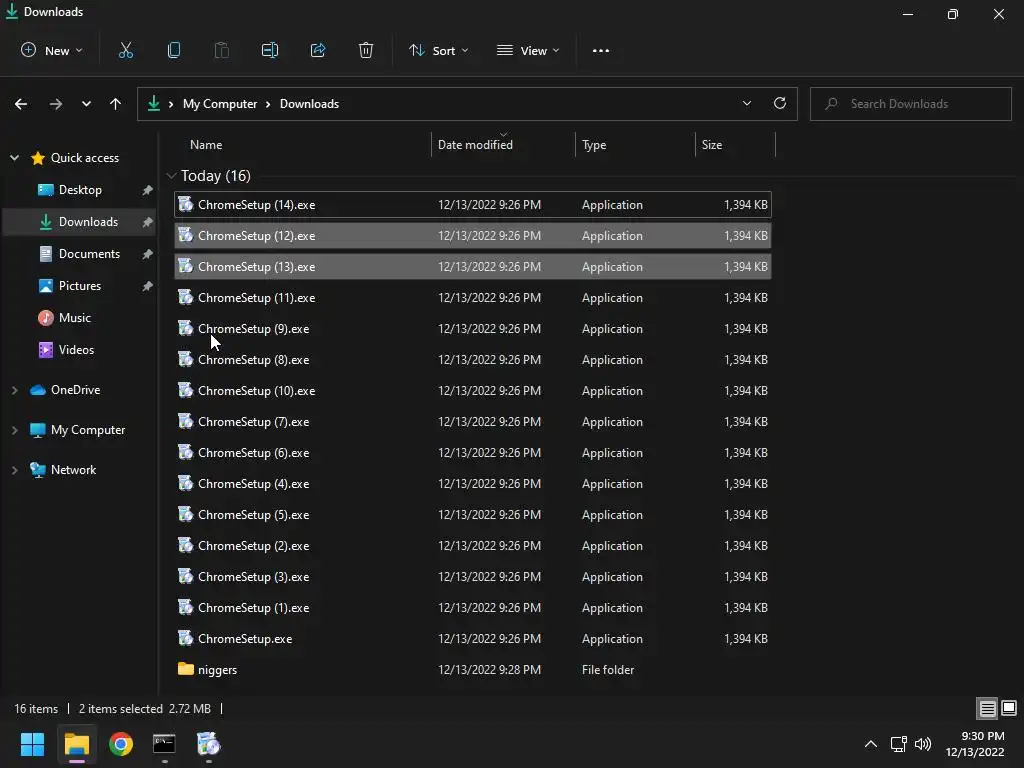Click the Rename icon in toolbar
Viewport: 1024px width, 768px height.
pyautogui.click(x=270, y=50)
